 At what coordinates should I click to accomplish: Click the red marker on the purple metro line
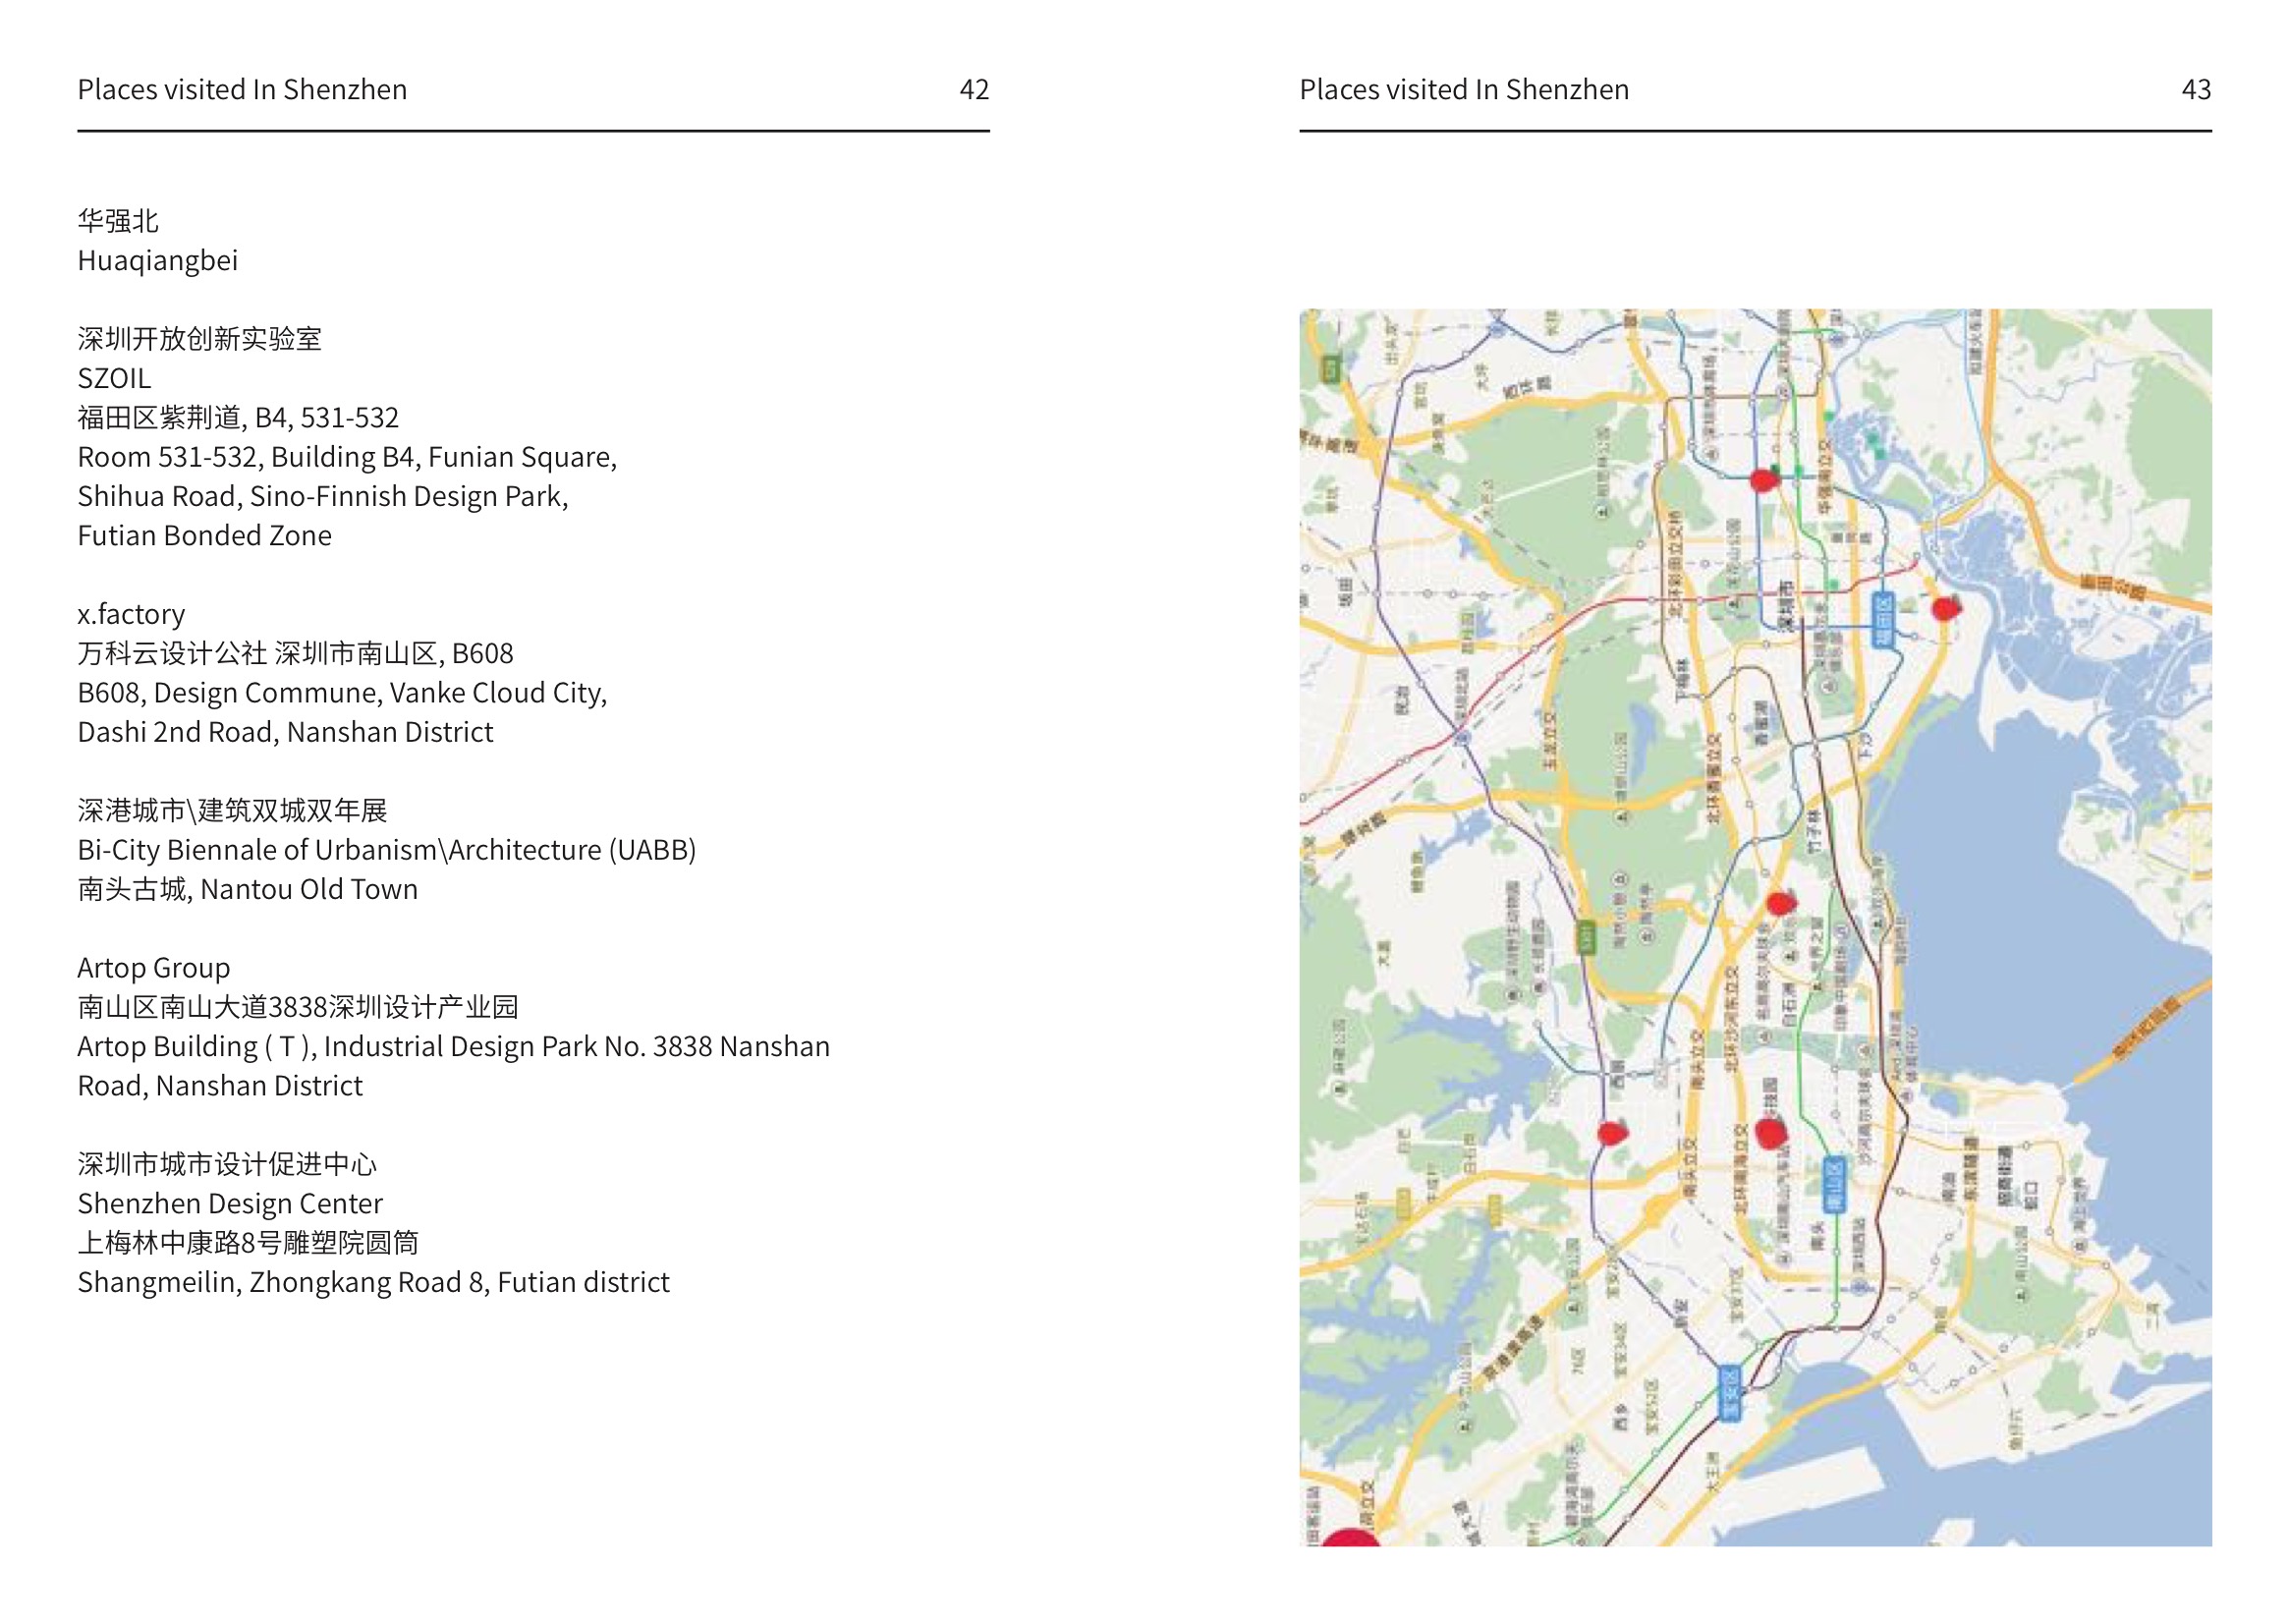[1611, 1133]
